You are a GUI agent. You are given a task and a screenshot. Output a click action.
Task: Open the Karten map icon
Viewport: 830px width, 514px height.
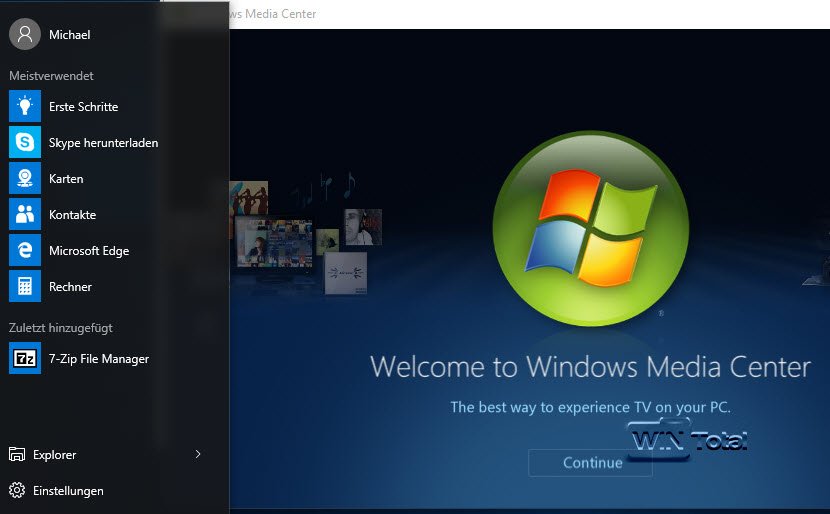click(25, 178)
